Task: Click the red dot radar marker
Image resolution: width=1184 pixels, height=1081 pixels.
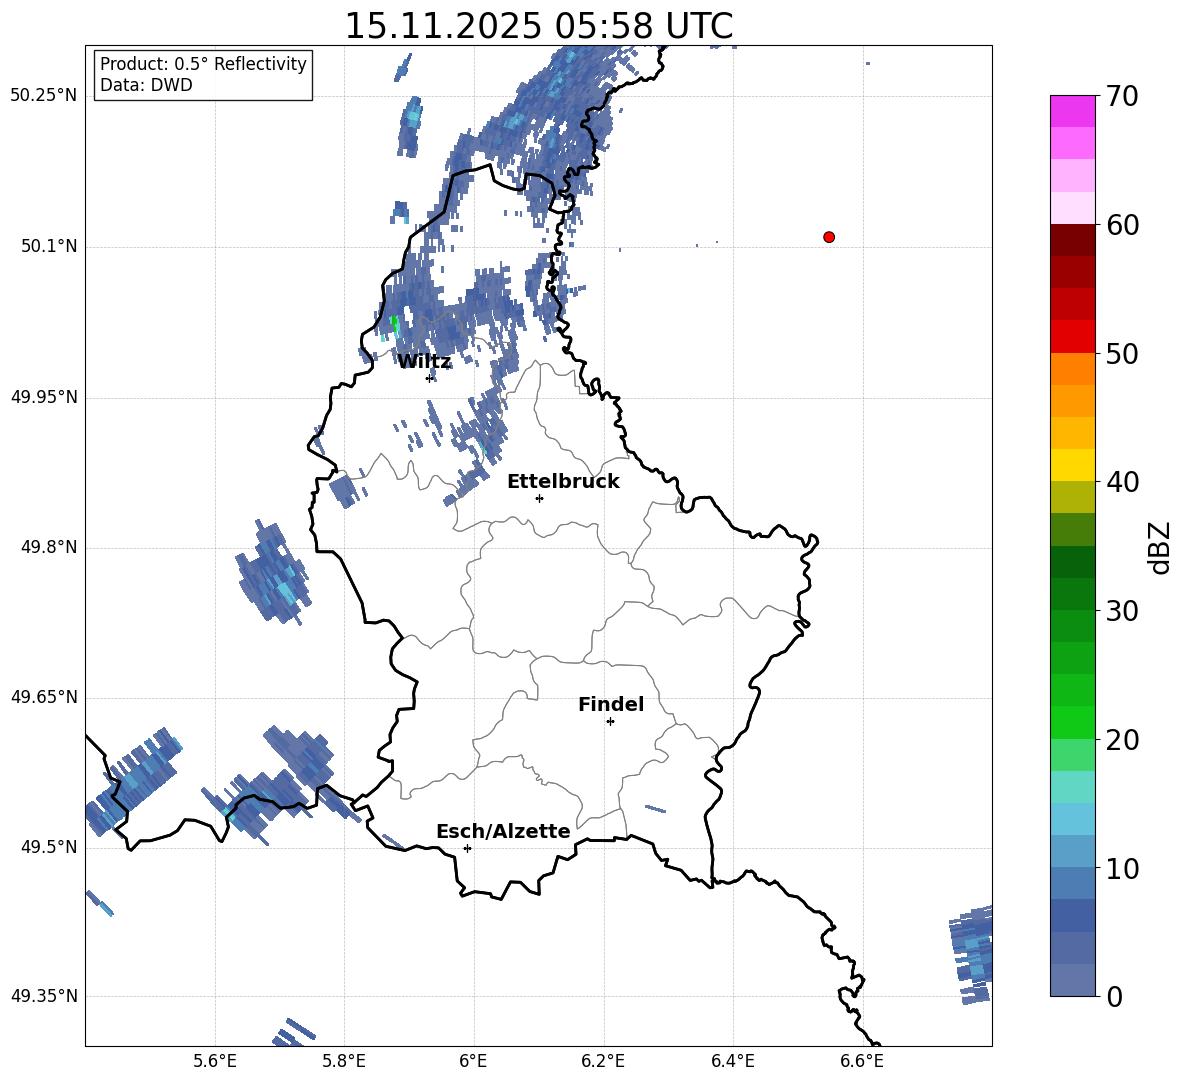Action: (829, 237)
